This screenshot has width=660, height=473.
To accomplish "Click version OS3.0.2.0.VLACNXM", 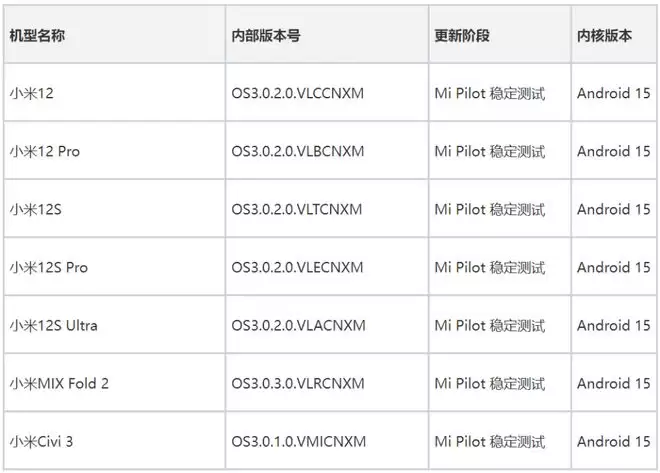I will (298, 326).
